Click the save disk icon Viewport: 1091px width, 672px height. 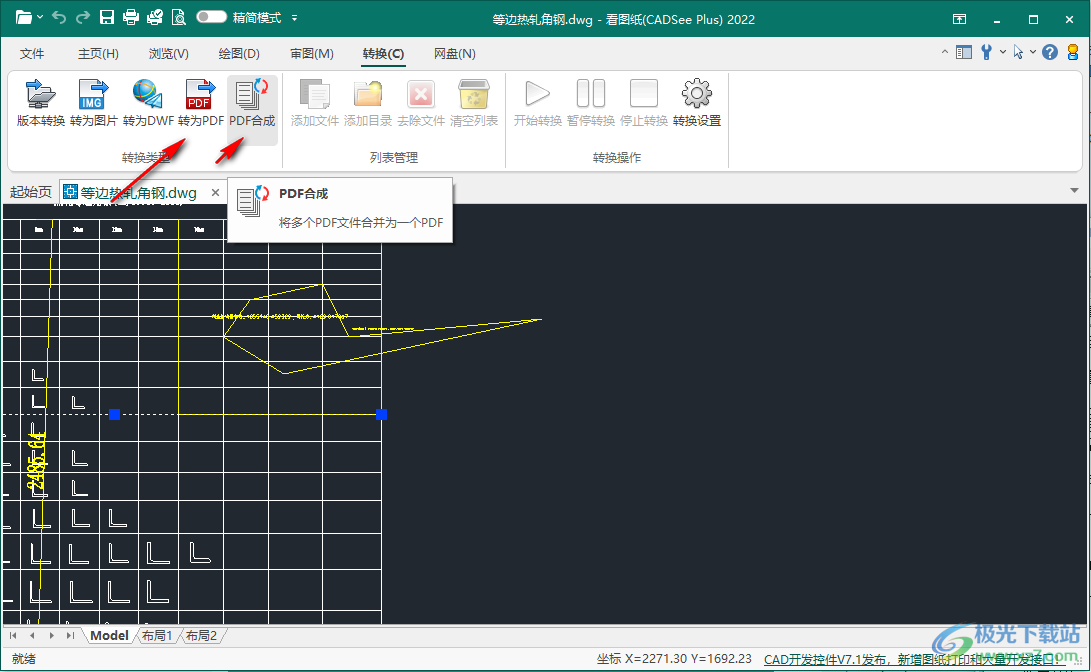[x=106, y=17]
